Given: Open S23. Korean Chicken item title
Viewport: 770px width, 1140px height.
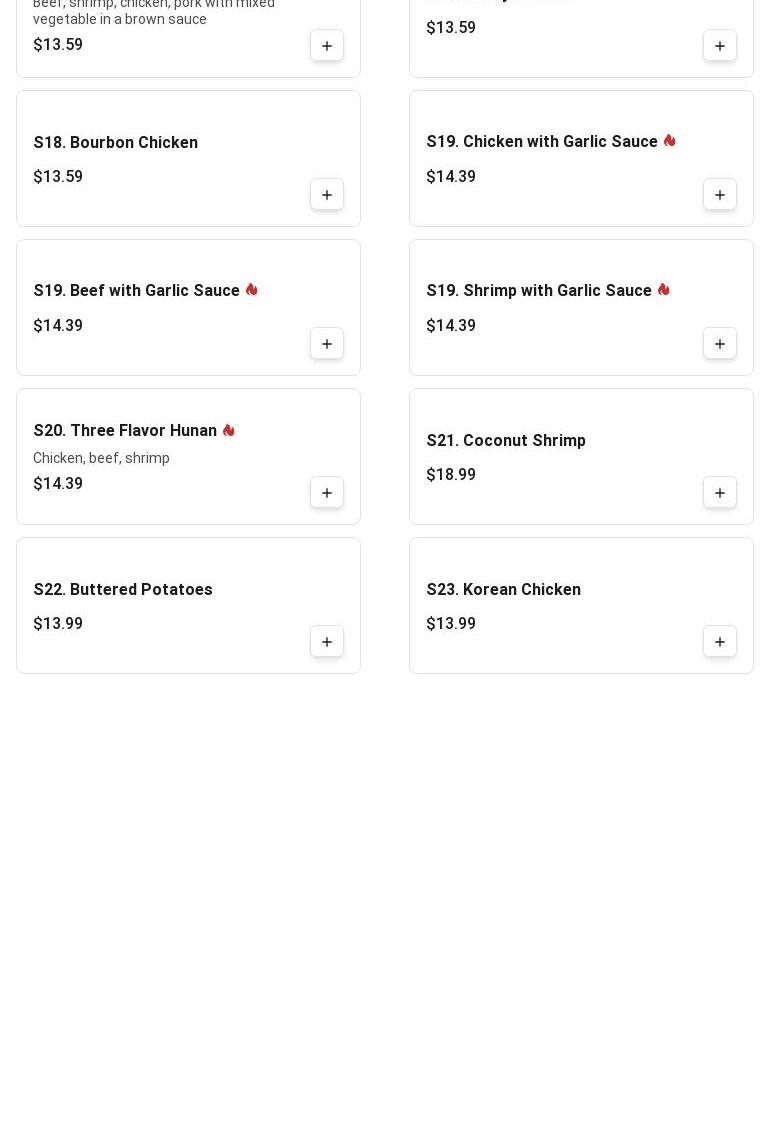Looking at the screenshot, I should (504, 590).
